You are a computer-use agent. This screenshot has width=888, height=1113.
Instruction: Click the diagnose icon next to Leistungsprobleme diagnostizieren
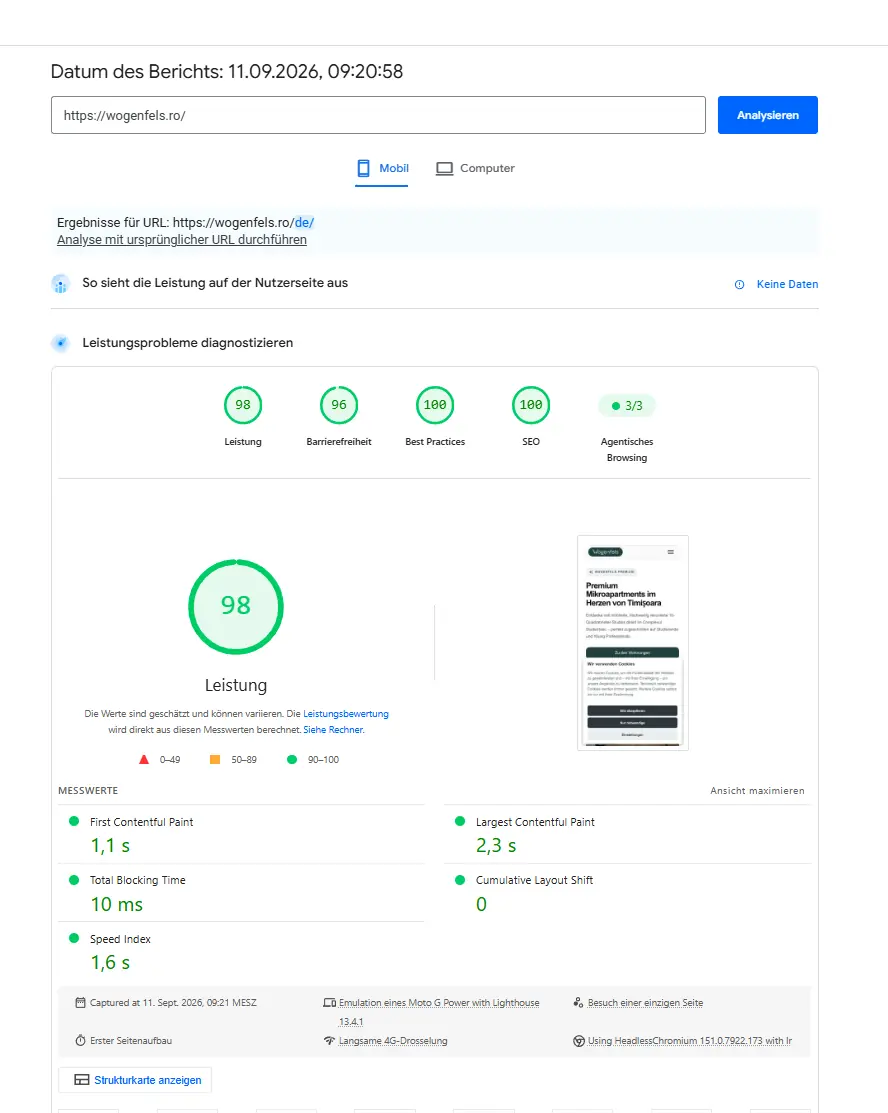[x=61, y=344]
